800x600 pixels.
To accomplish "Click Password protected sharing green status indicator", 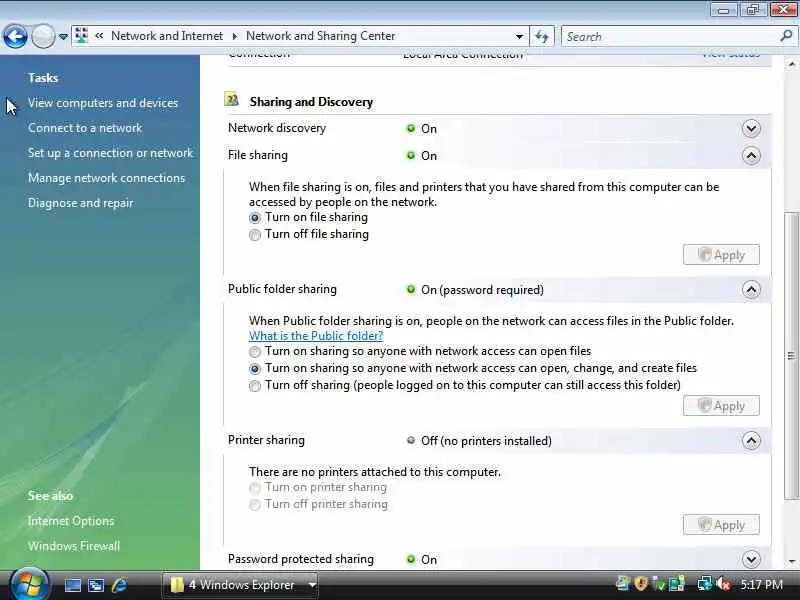I will click(411, 559).
